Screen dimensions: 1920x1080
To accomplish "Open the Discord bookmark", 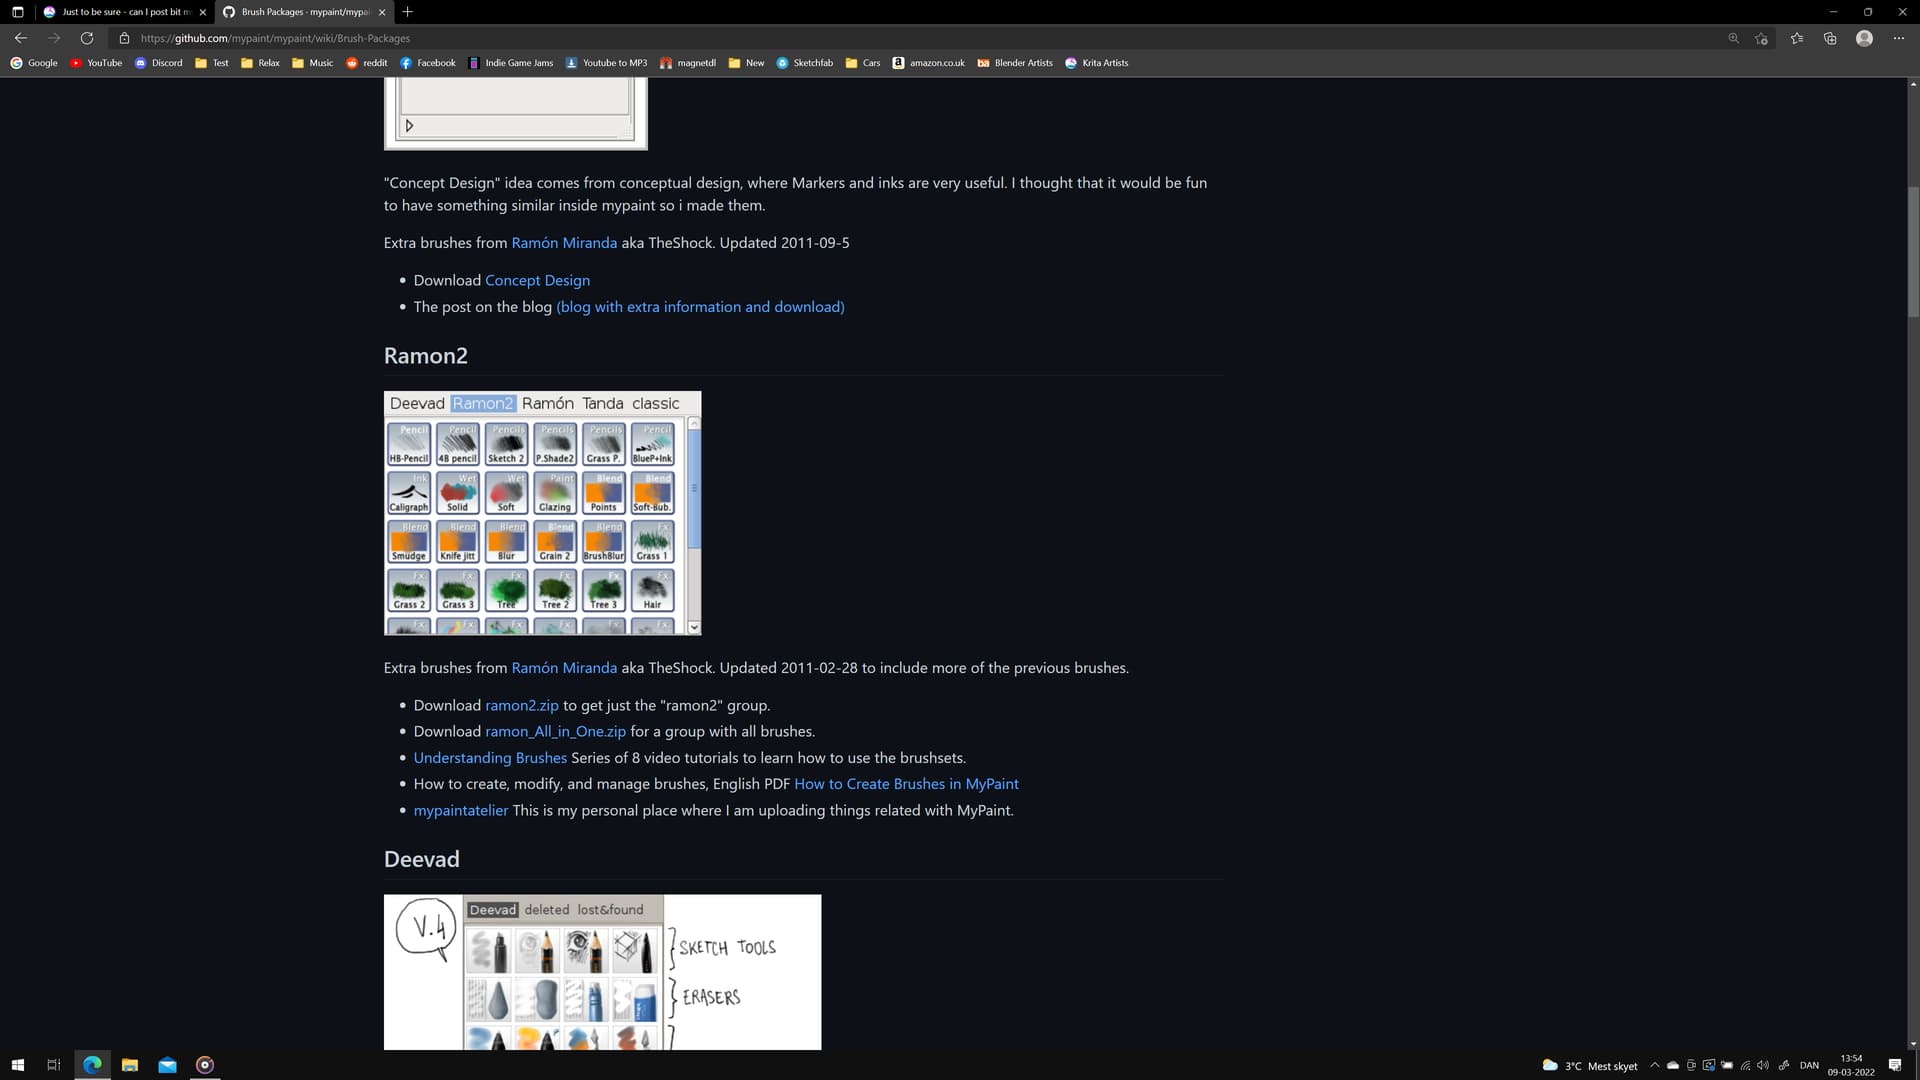I will point(159,62).
